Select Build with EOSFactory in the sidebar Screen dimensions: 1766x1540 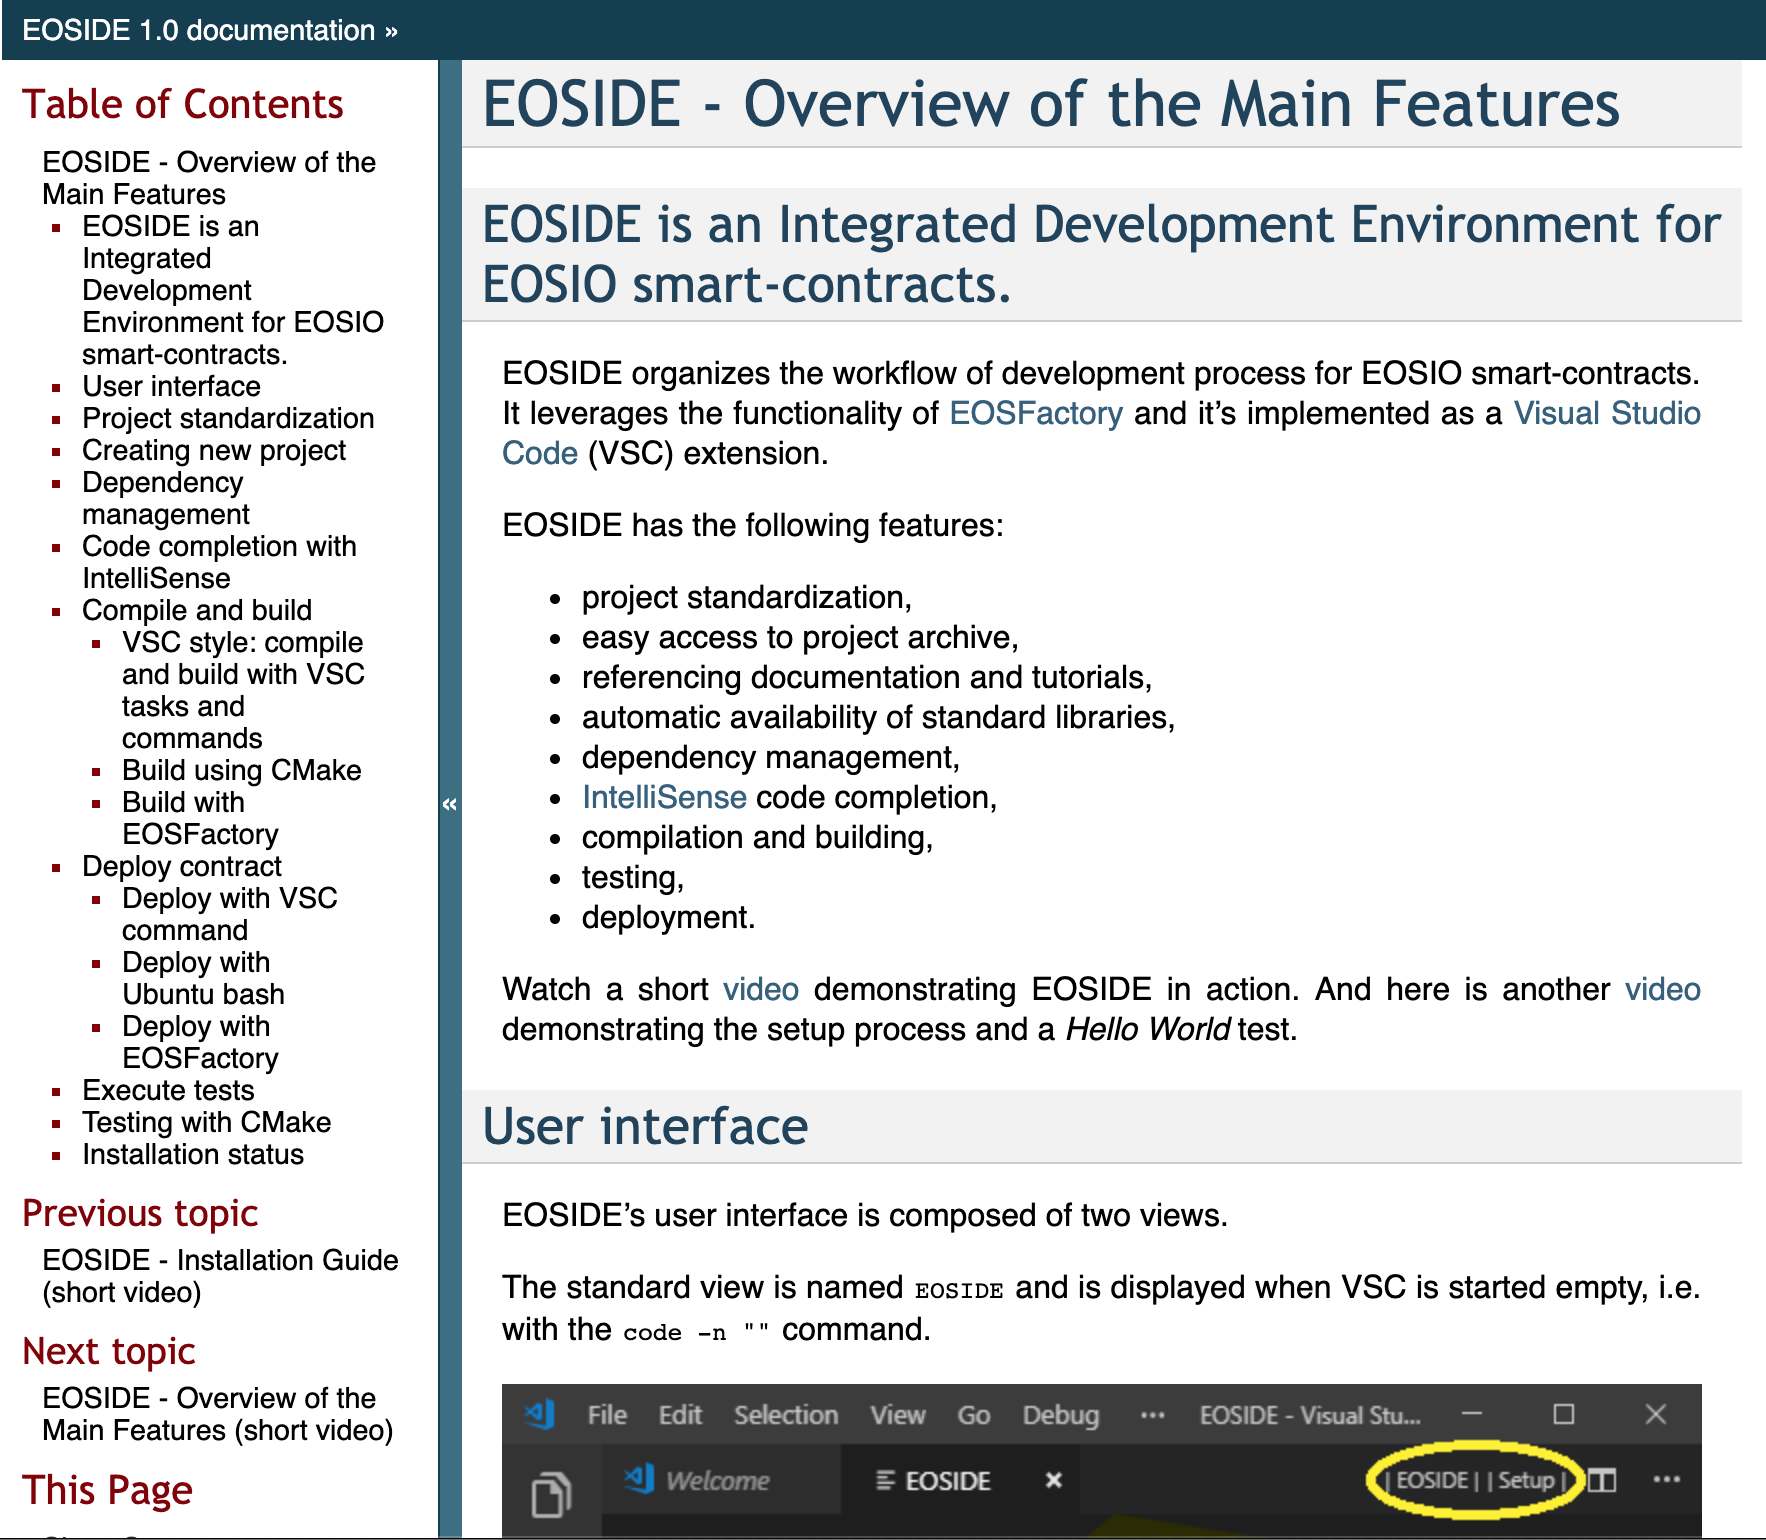click(200, 818)
